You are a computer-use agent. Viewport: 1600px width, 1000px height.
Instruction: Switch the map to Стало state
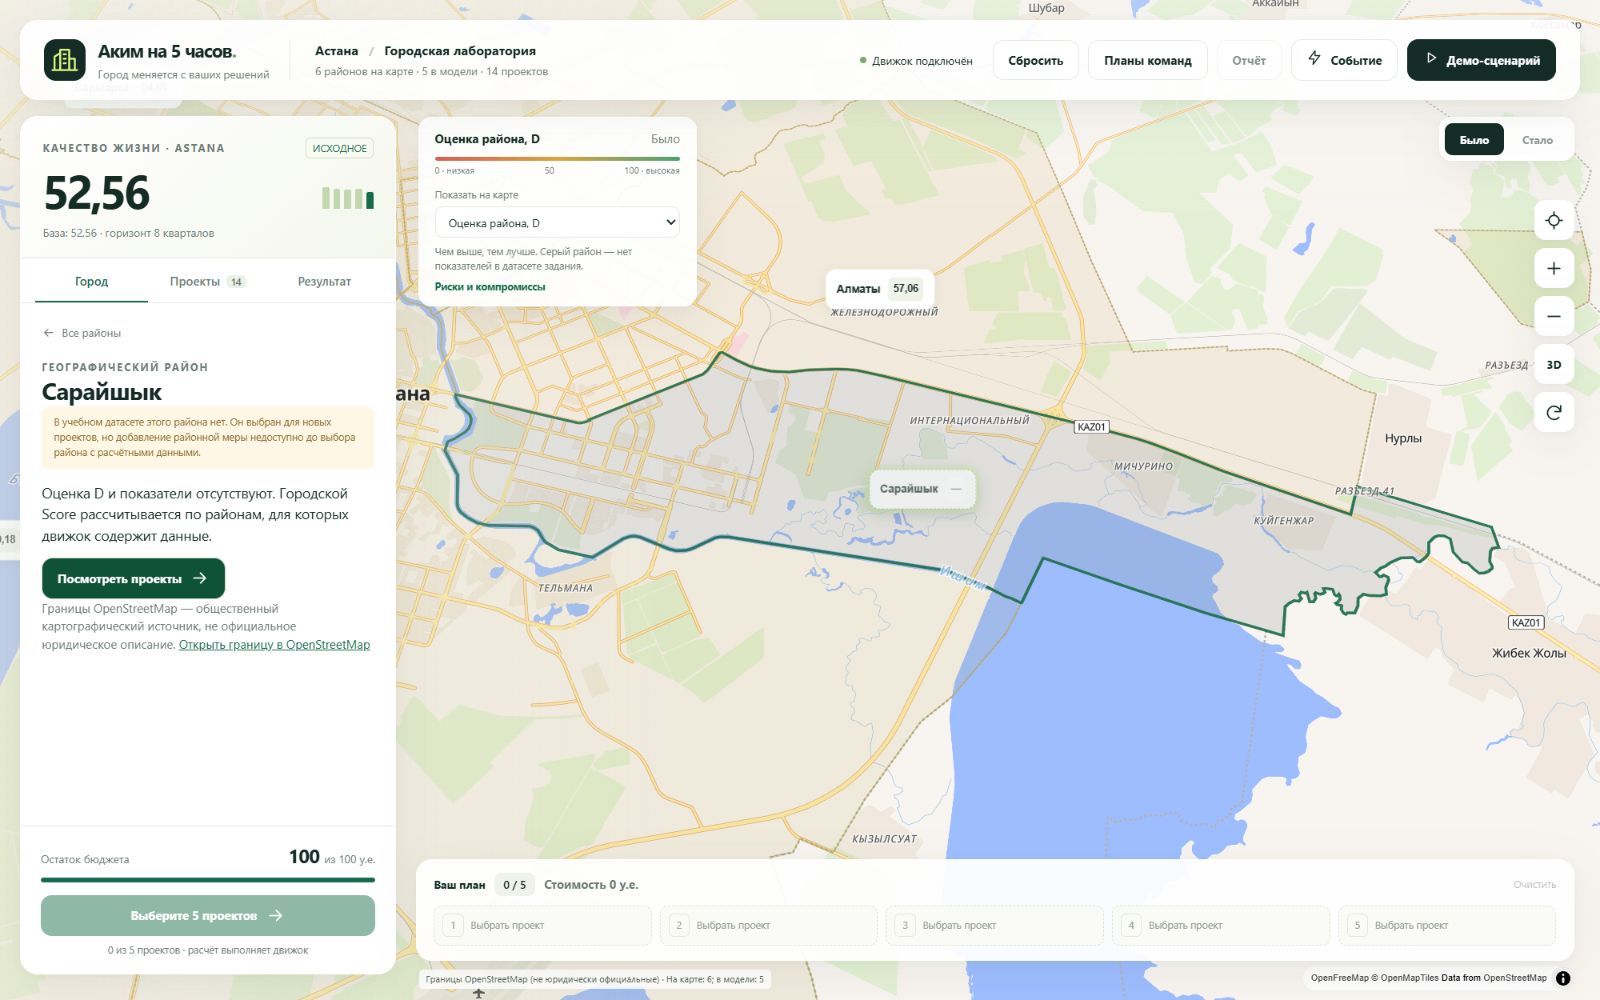pos(1537,140)
